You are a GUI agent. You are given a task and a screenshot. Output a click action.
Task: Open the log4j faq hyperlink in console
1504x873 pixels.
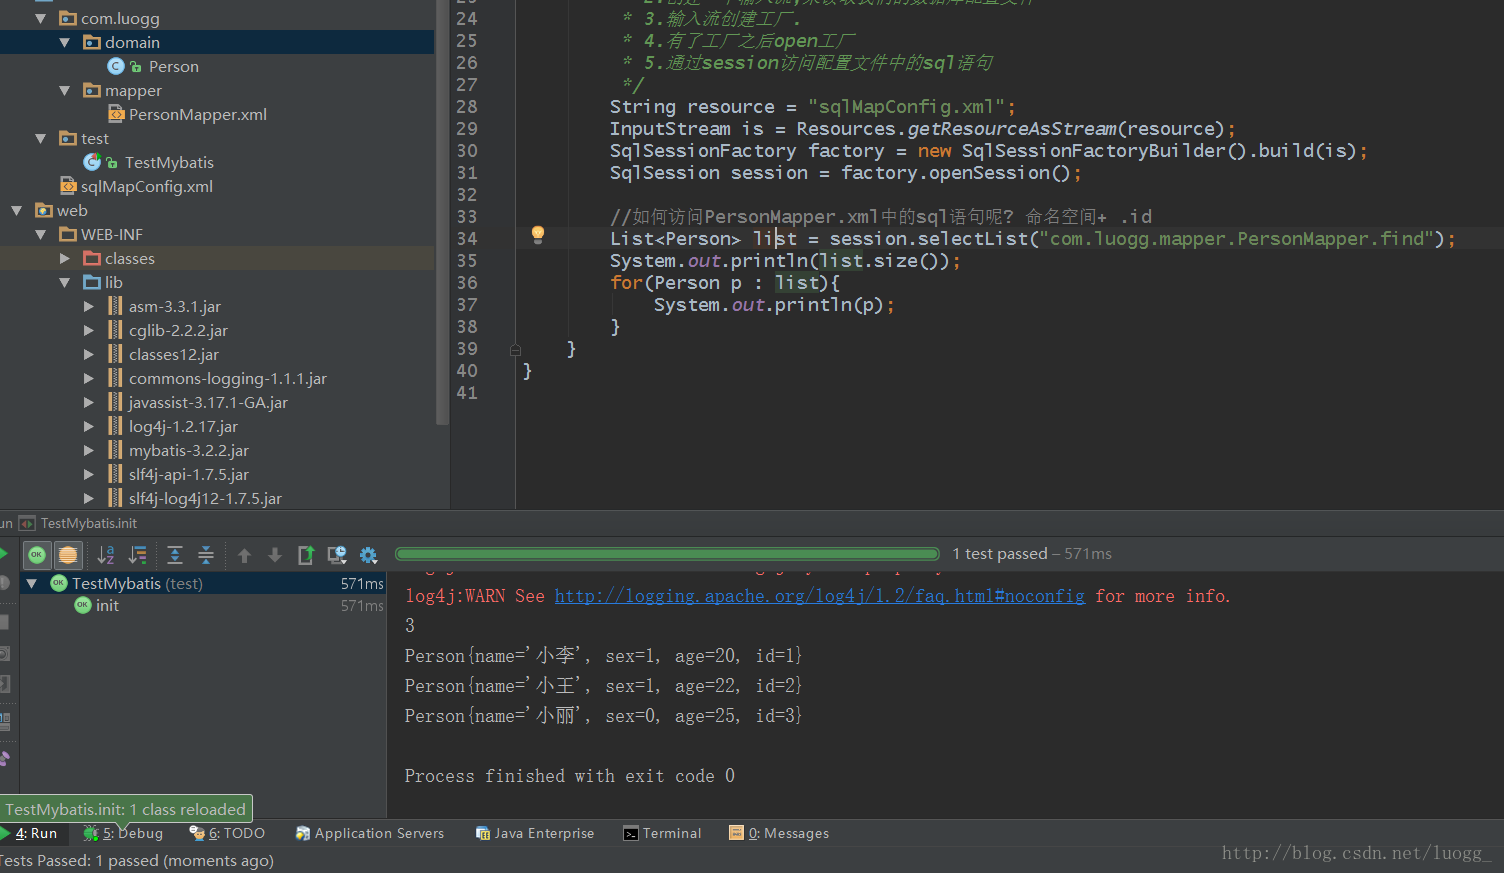point(819,596)
